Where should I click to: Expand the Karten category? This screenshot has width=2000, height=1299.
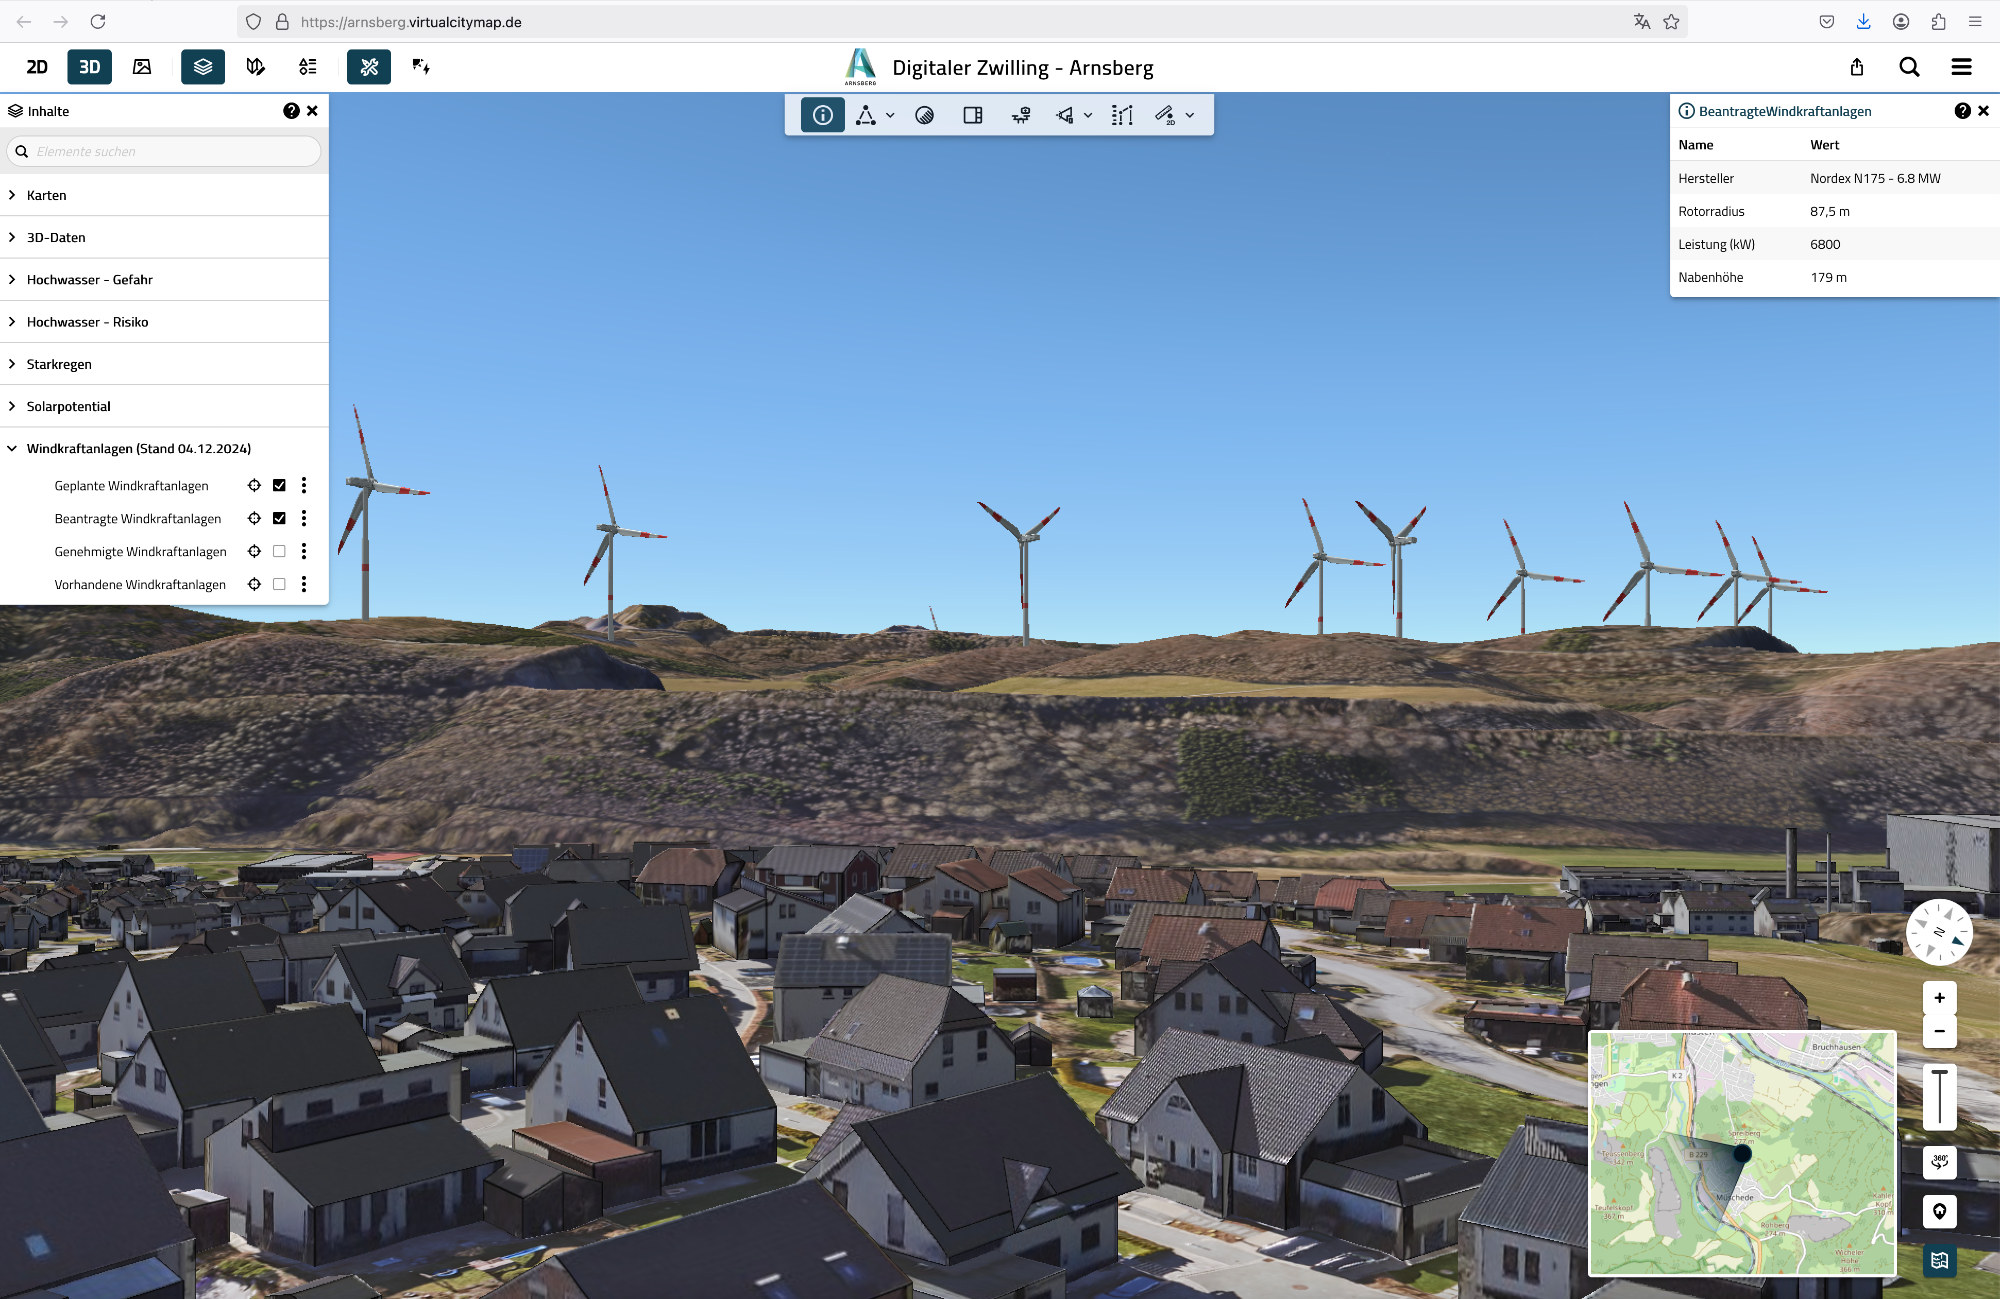tap(46, 195)
